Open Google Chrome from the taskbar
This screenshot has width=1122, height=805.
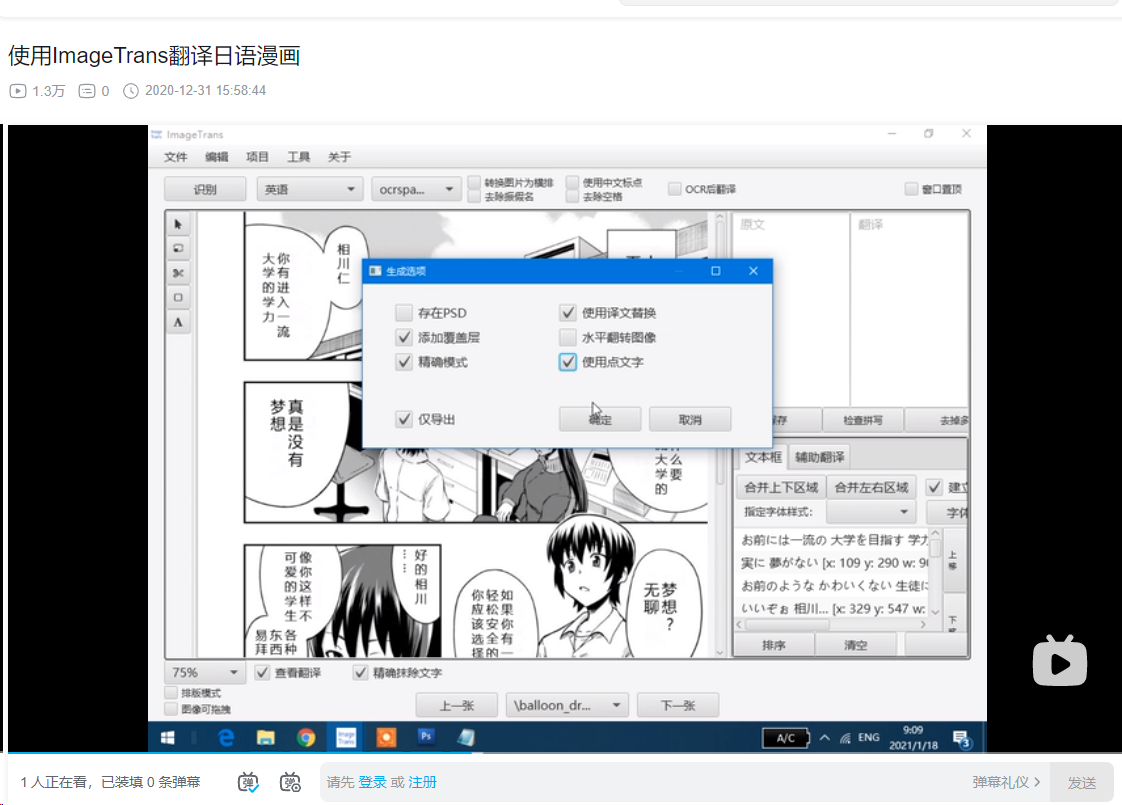306,738
